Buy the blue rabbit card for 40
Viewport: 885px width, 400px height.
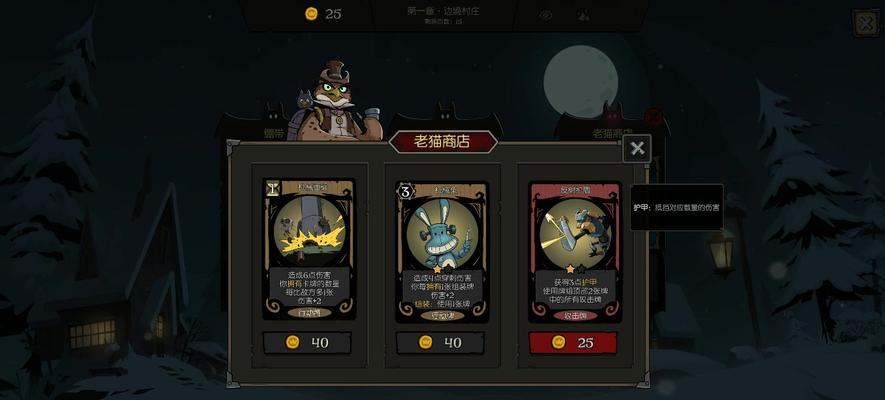click(x=440, y=342)
